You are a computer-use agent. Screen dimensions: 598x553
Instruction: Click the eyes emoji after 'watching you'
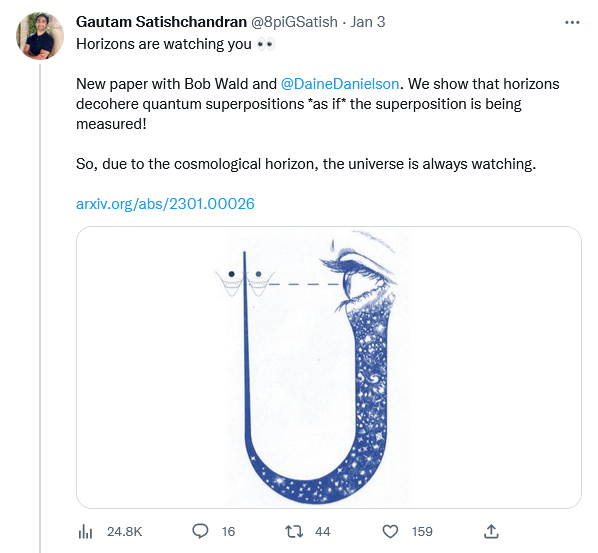[x=265, y=45]
